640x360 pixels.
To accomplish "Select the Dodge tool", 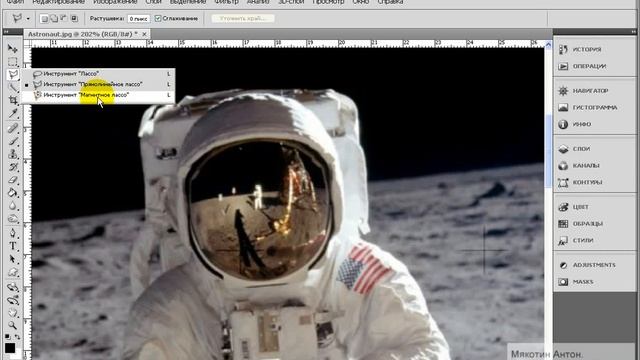I will point(13,219).
